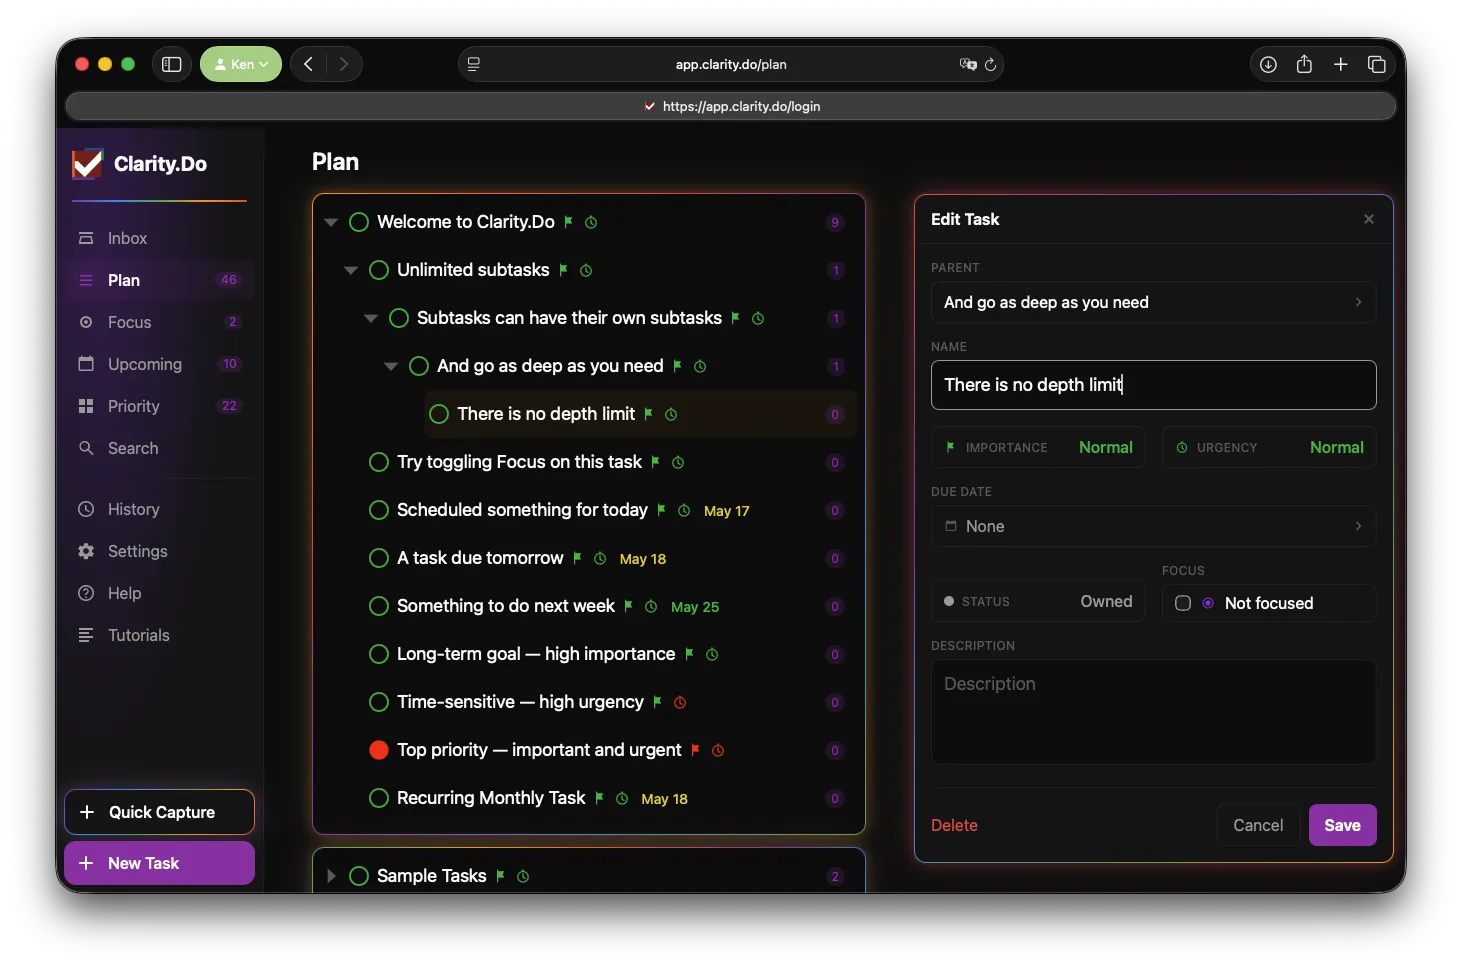Open the sidebar Search view
Screen dimensions: 1462x967
tap(160, 448)
